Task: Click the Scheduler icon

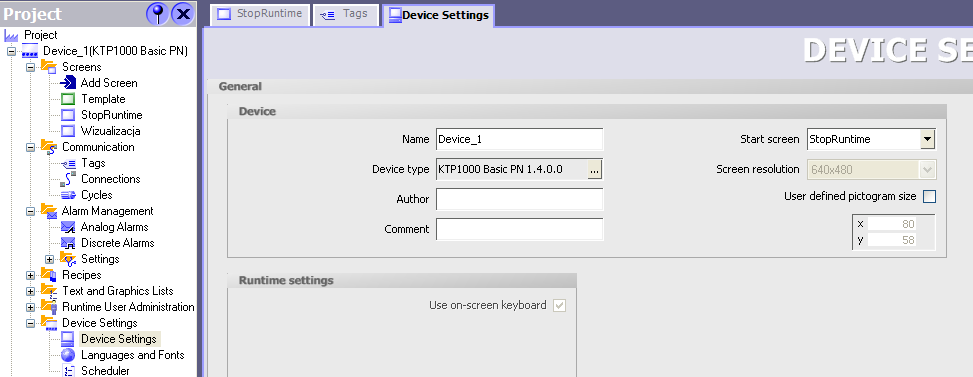Action: point(68,371)
